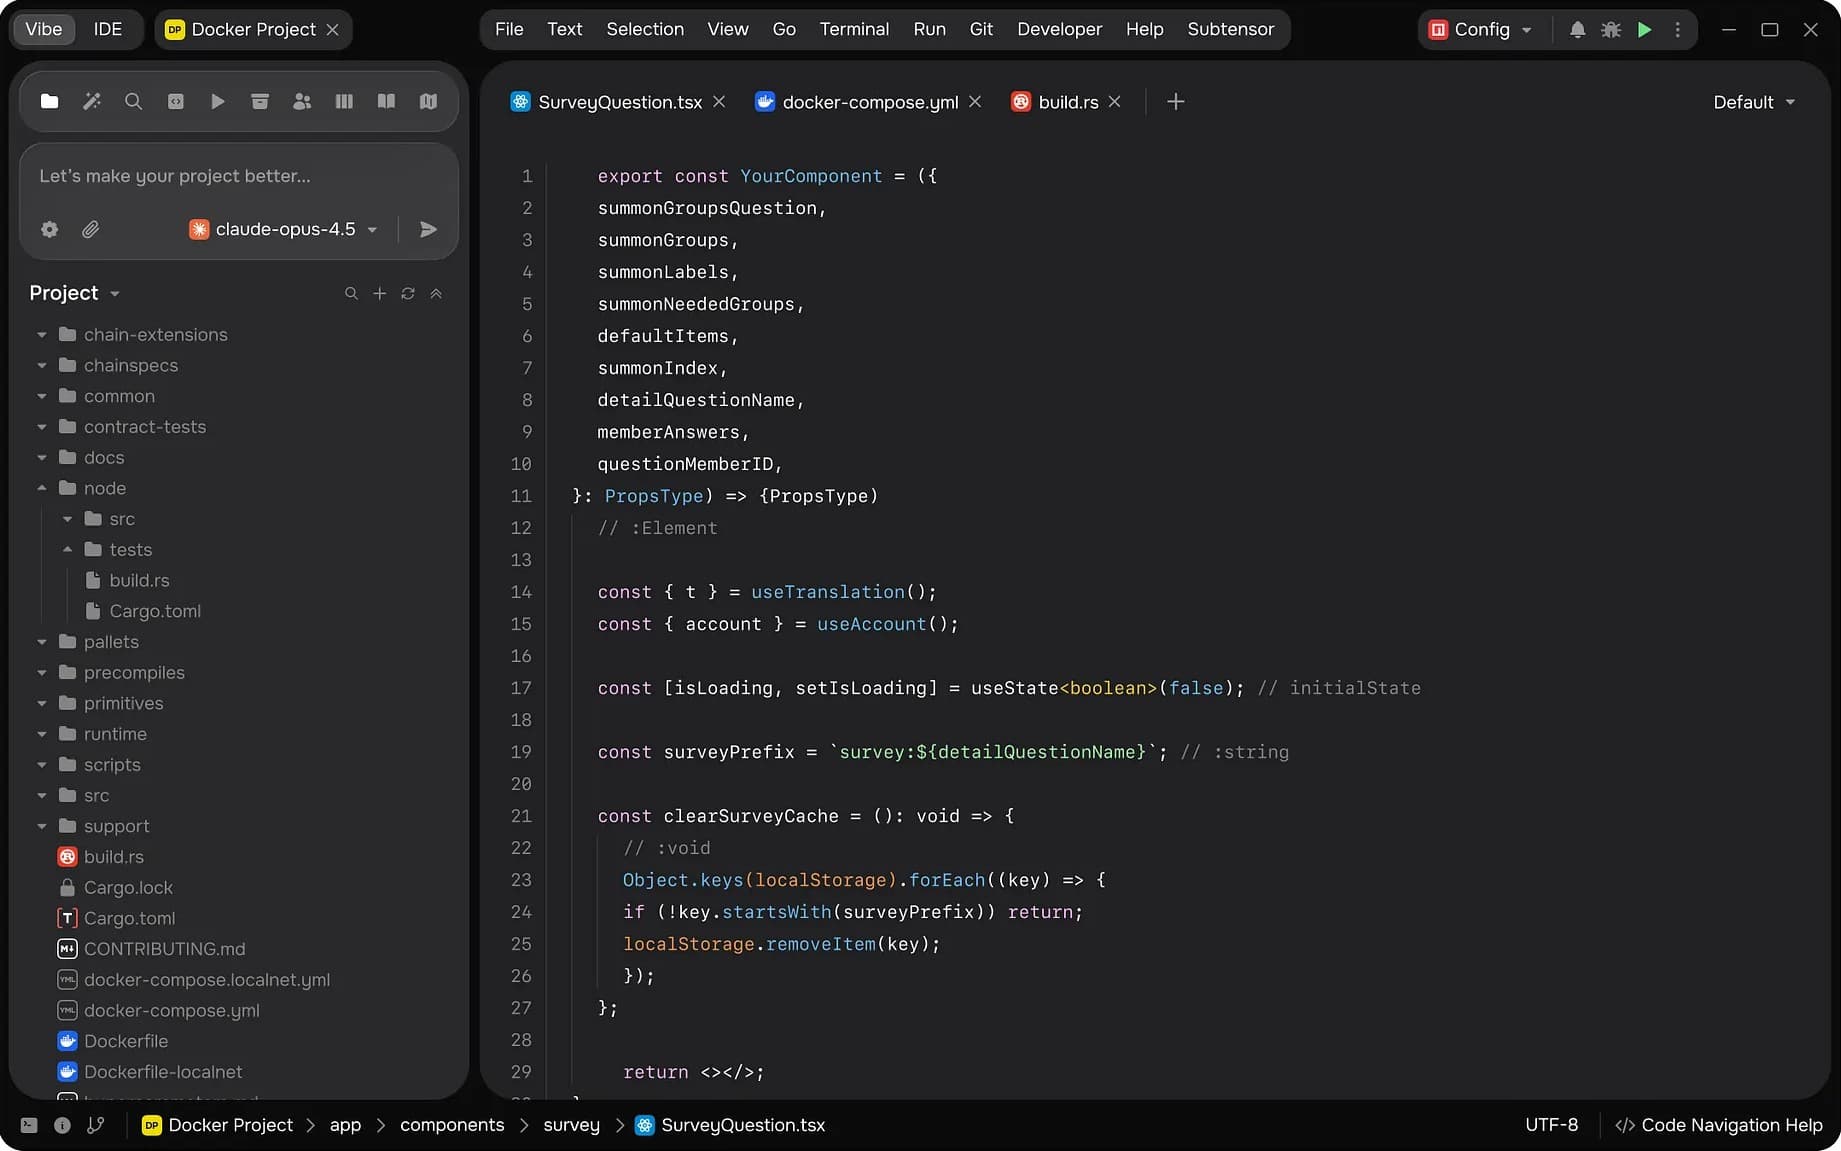Open the notifications bell
This screenshot has width=1841, height=1151.
[1577, 29]
